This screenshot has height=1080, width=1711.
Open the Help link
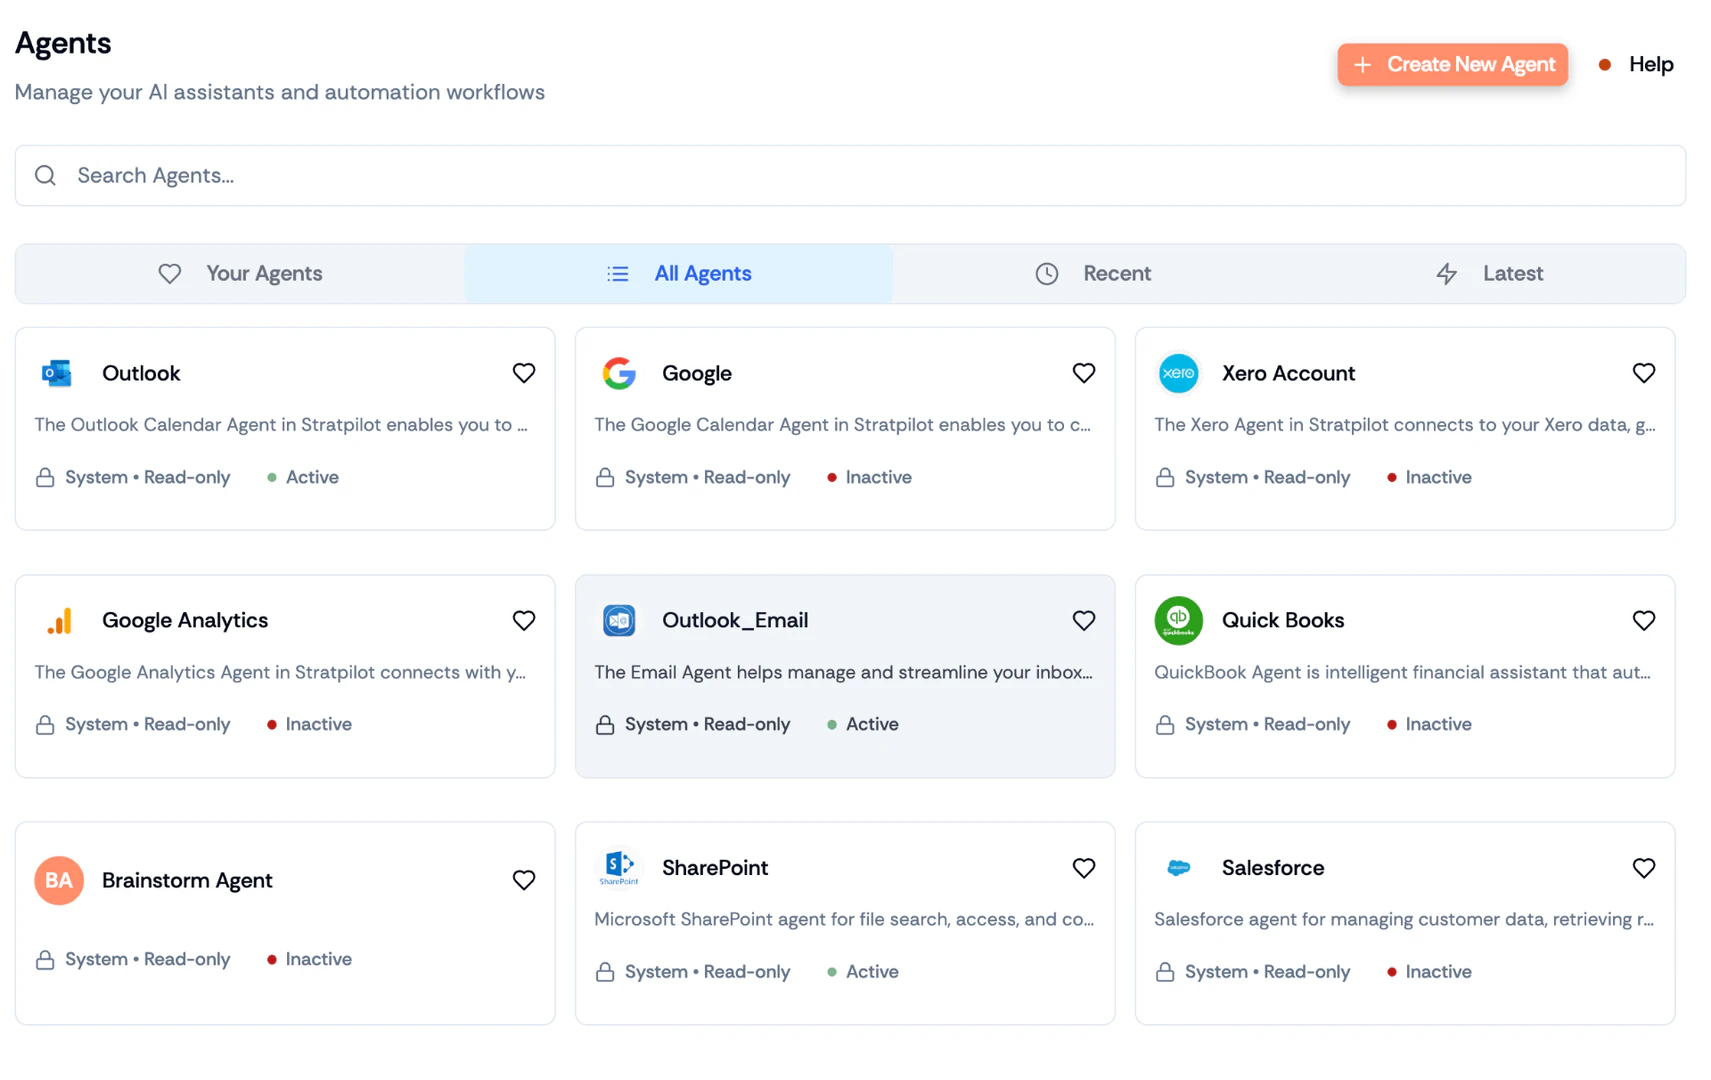[1650, 65]
